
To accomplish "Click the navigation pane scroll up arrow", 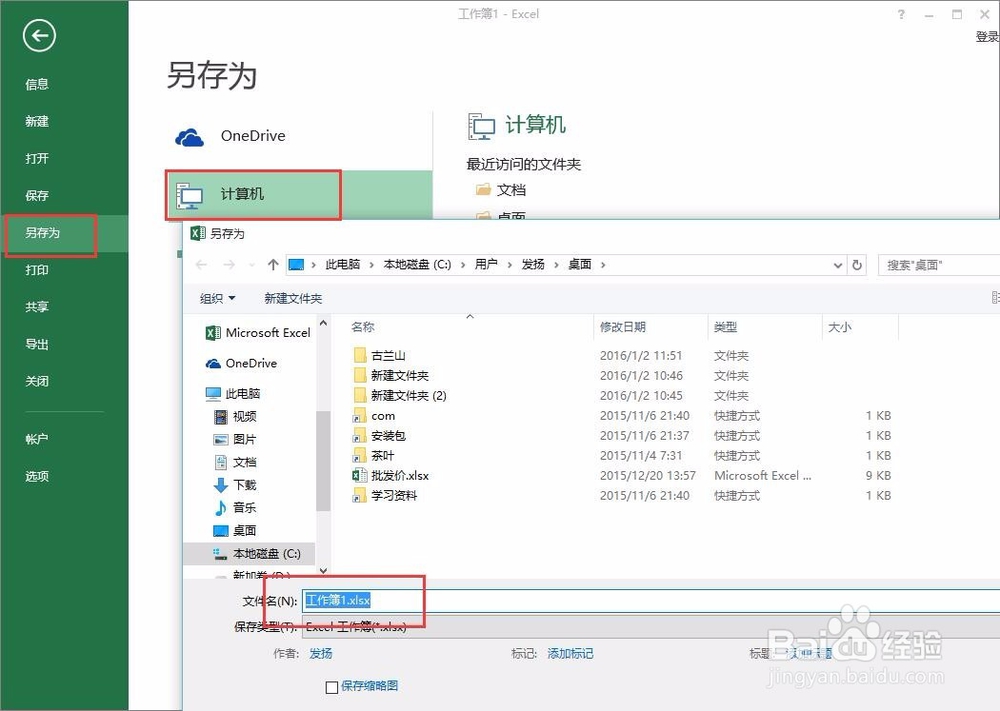I will click(323, 323).
